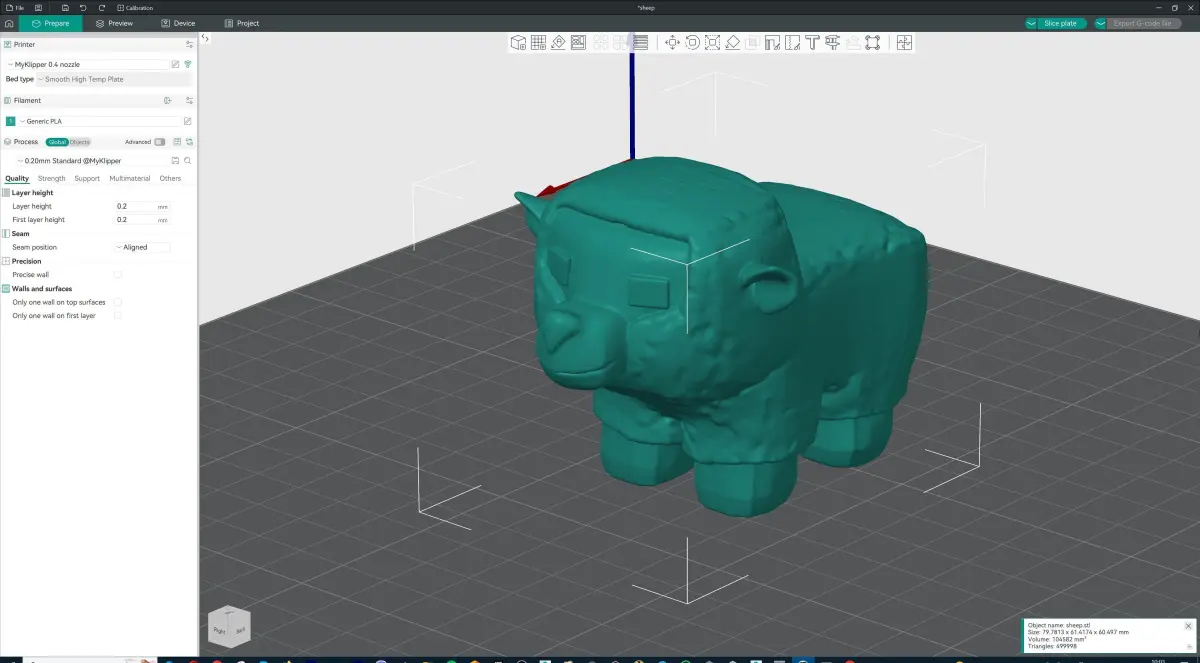Select the Text shape tool
The image size is (1200, 663).
[x=811, y=43]
